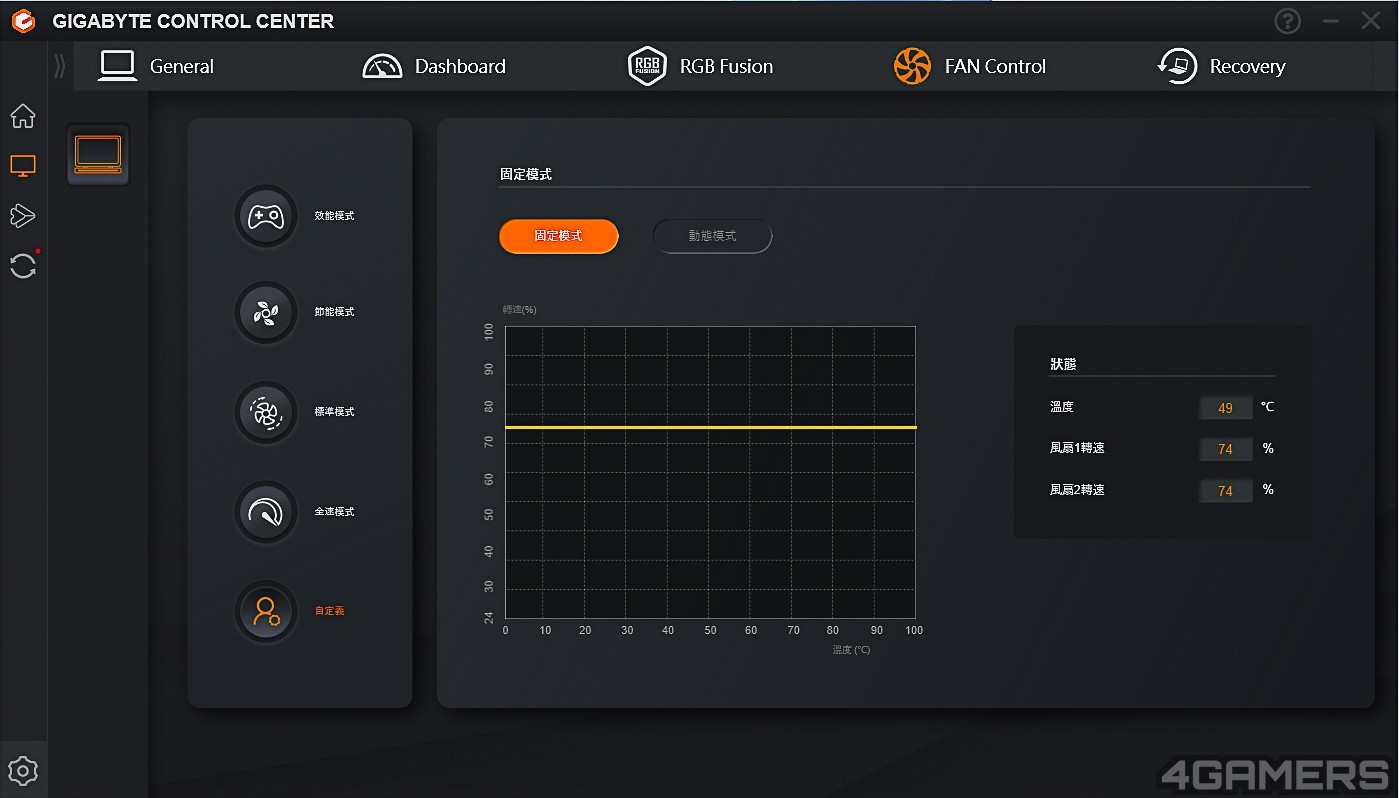The width and height of the screenshot is (1399, 798).
Task: Select the 全速模式 speedometer icon
Action: [x=265, y=512]
